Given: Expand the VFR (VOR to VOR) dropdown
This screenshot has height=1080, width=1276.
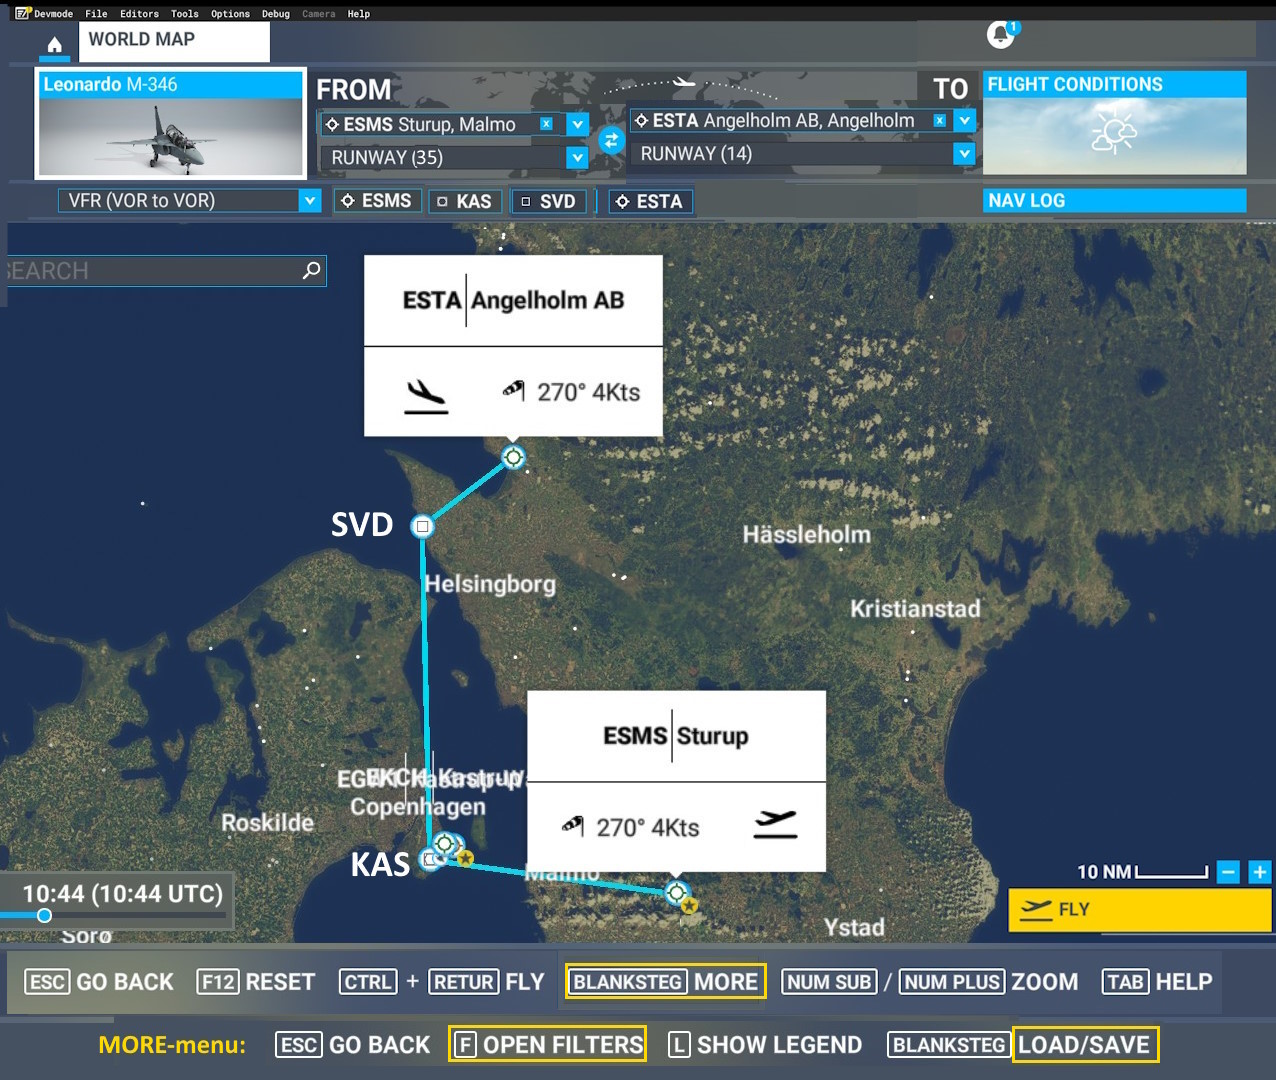Looking at the screenshot, I should 310,201.
